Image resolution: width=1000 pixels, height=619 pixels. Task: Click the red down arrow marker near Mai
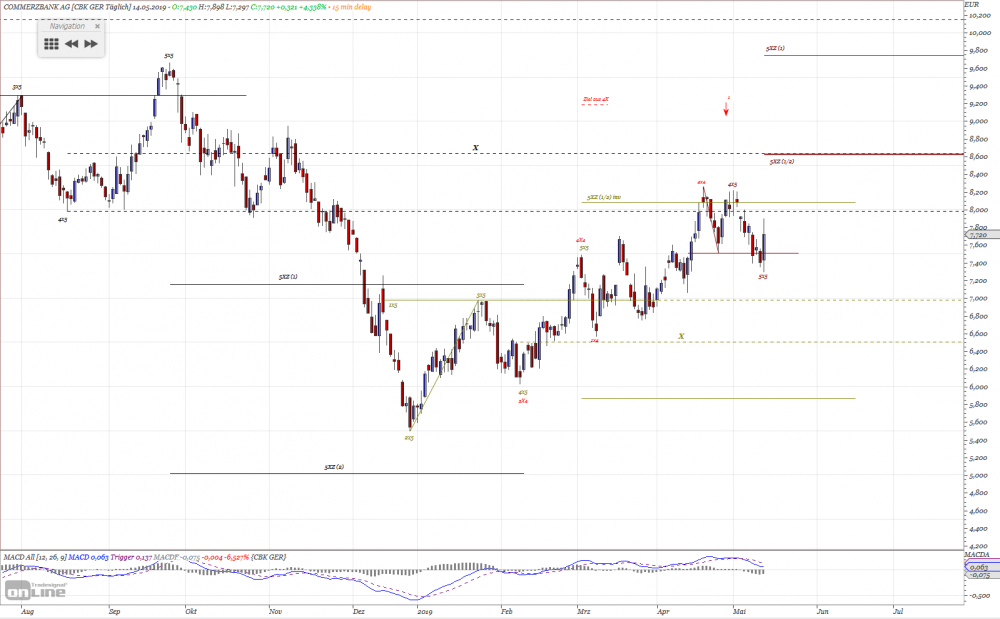[726, 108]
